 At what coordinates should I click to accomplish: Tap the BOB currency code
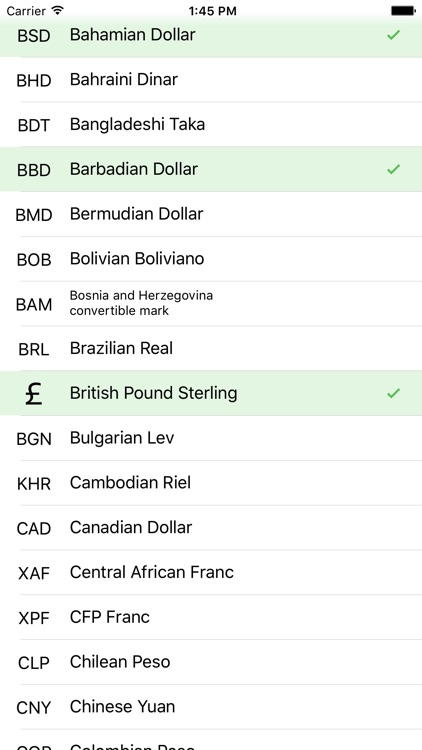pos(34,260)
